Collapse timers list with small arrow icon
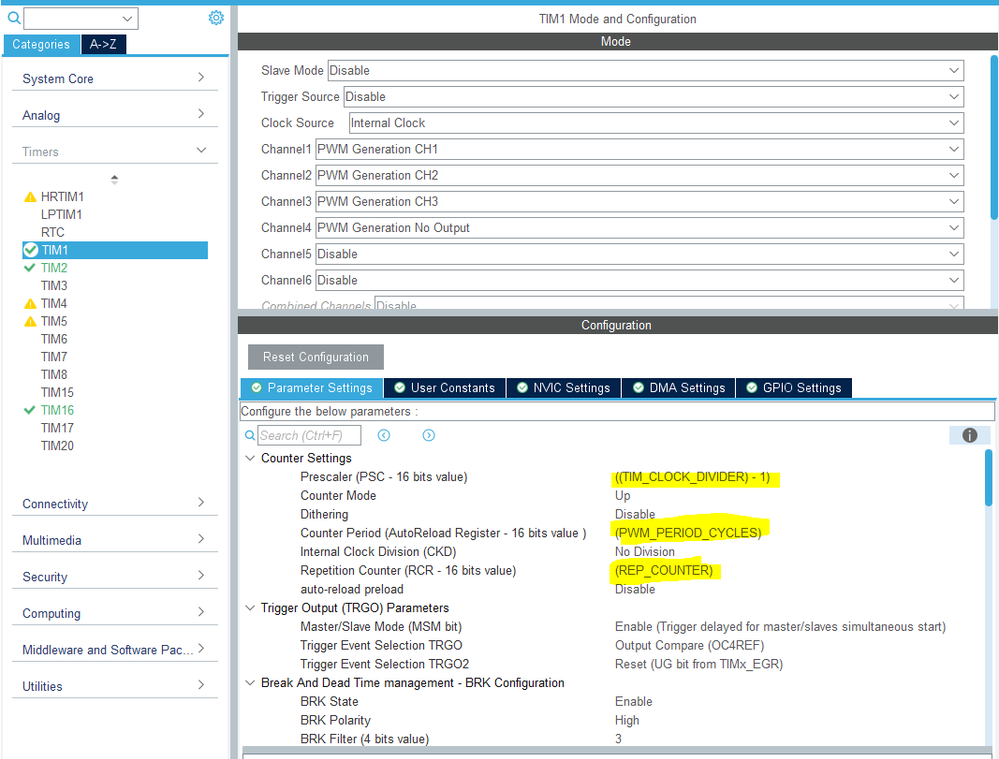 (115, 180)
